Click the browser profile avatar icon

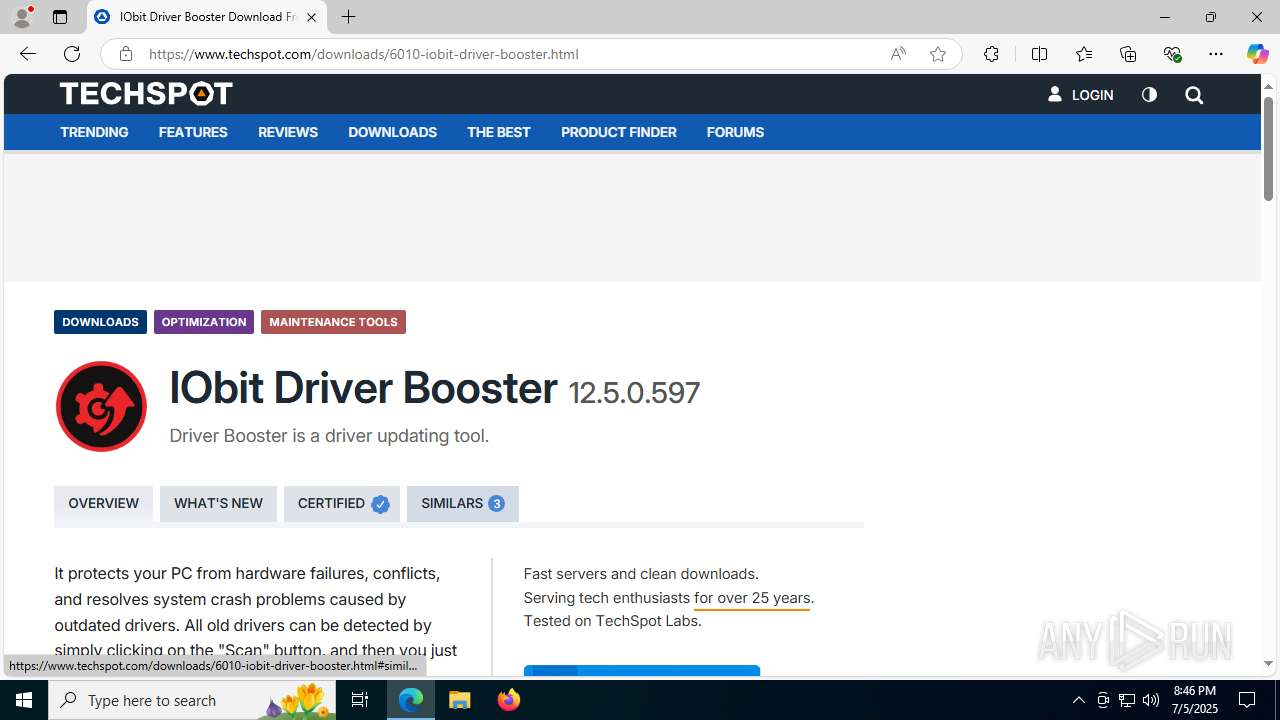tap(22, 17)
